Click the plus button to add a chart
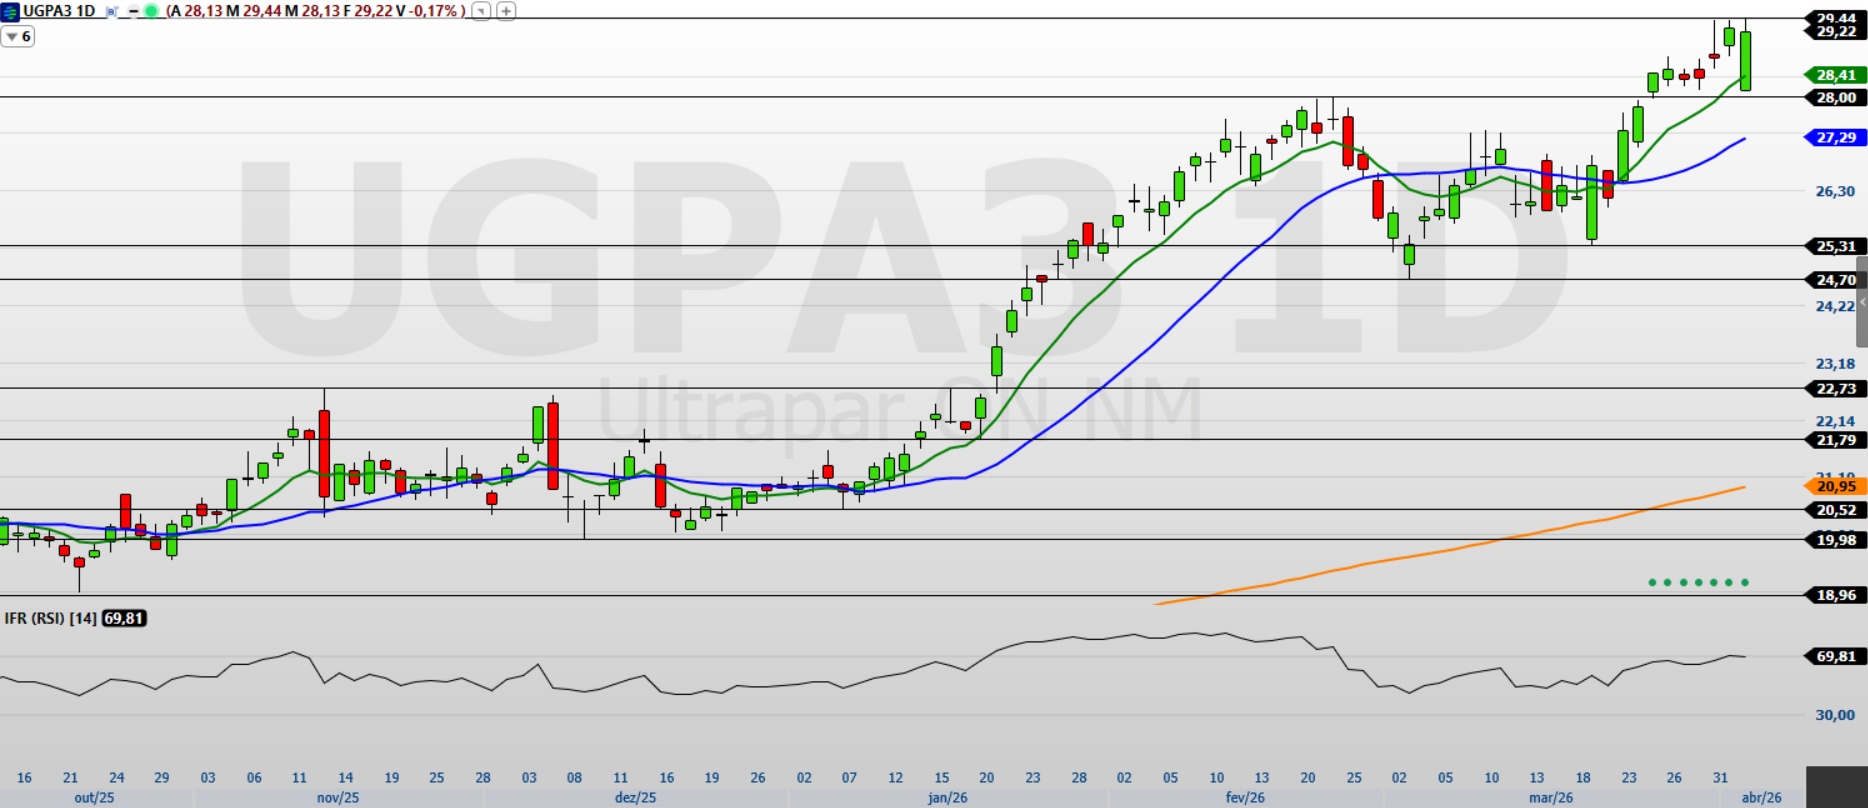This screenshot has height=808, width=1868. (x=506, y=11)
